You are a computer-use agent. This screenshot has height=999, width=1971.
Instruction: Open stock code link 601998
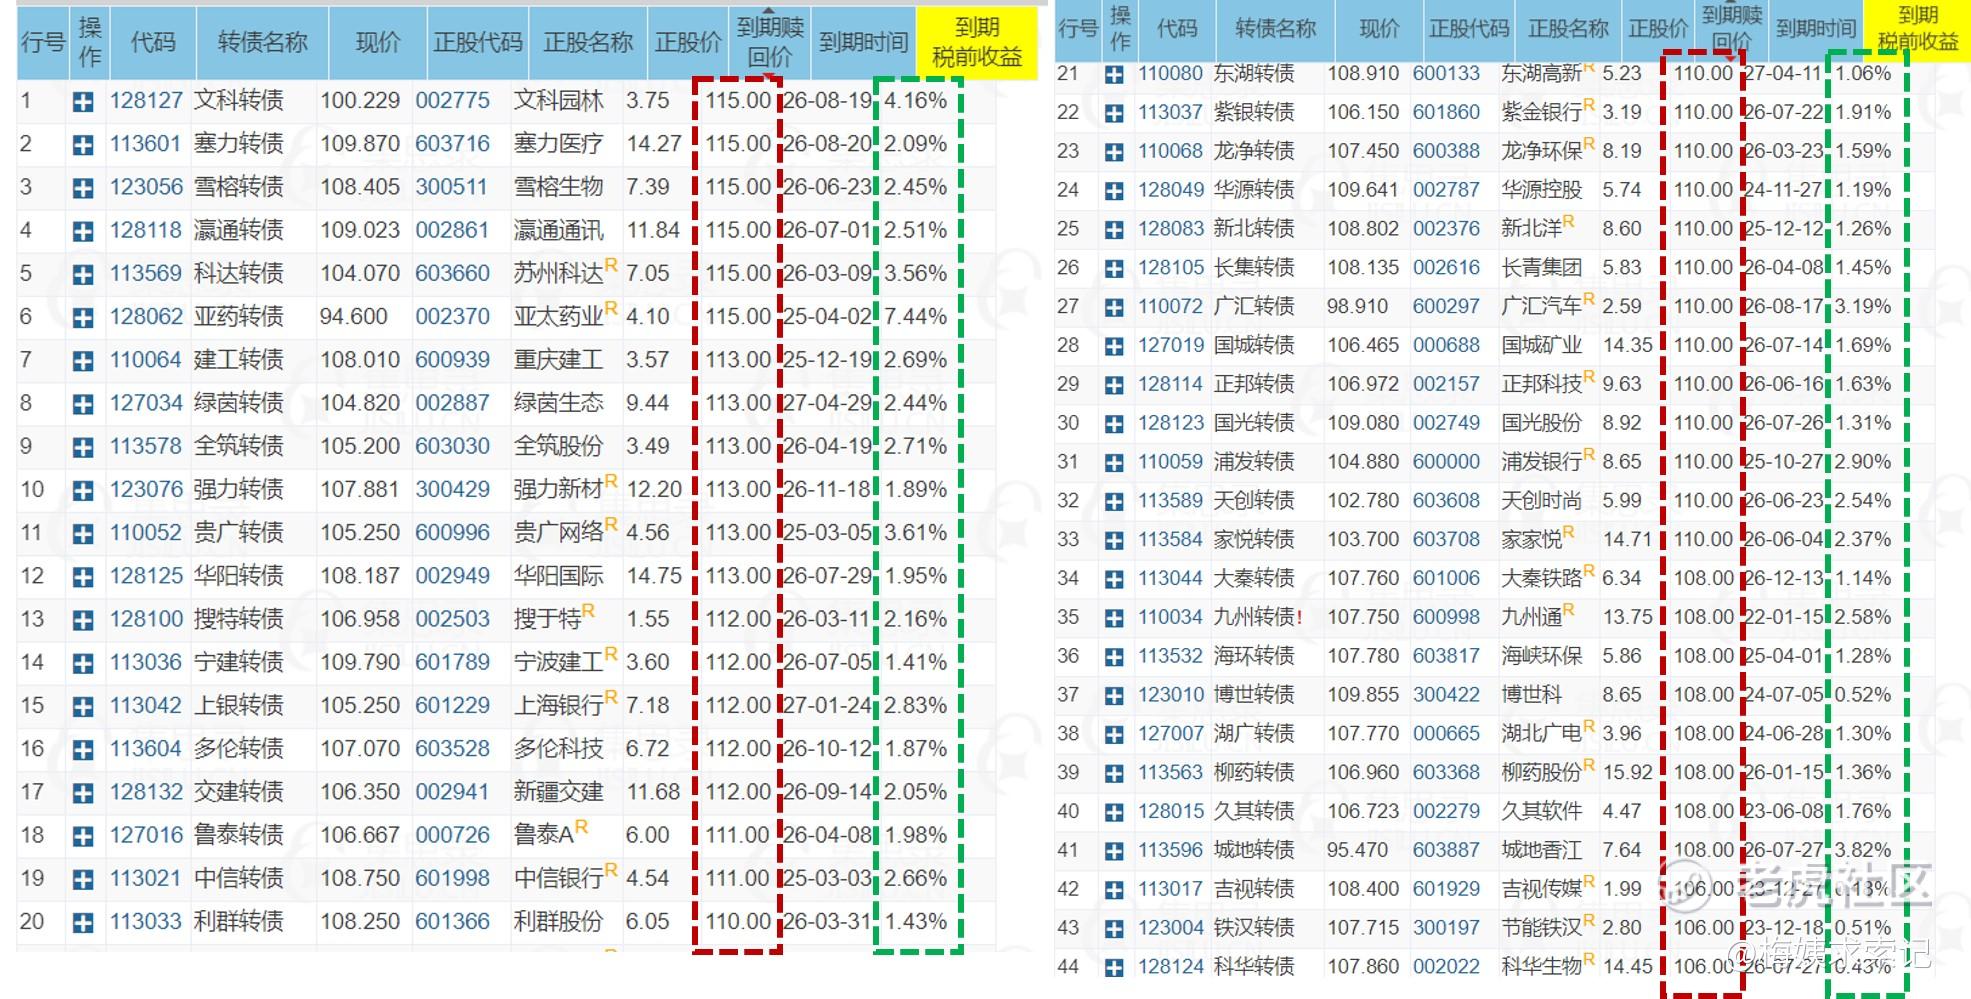(453, 878)
